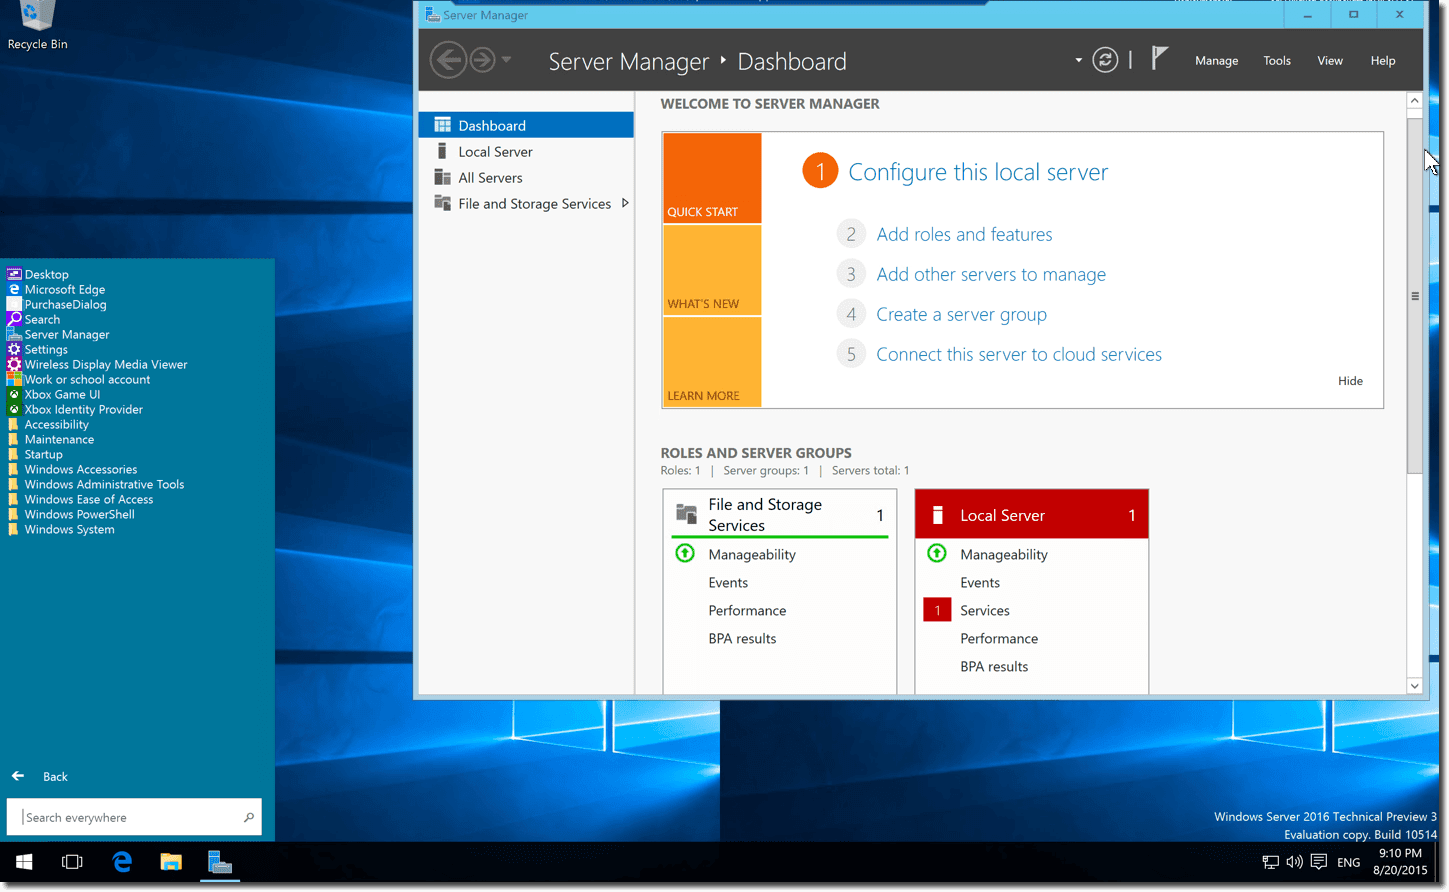The height and width of the screenshot is (892, 1449).
Task: Launch Server Manager from the taskbar
Action: pyautogui.click(x=219, y=861)
